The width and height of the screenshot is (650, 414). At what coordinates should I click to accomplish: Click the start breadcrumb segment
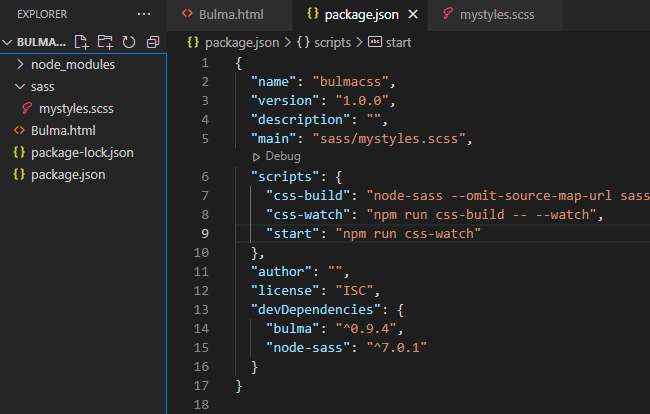390,42
